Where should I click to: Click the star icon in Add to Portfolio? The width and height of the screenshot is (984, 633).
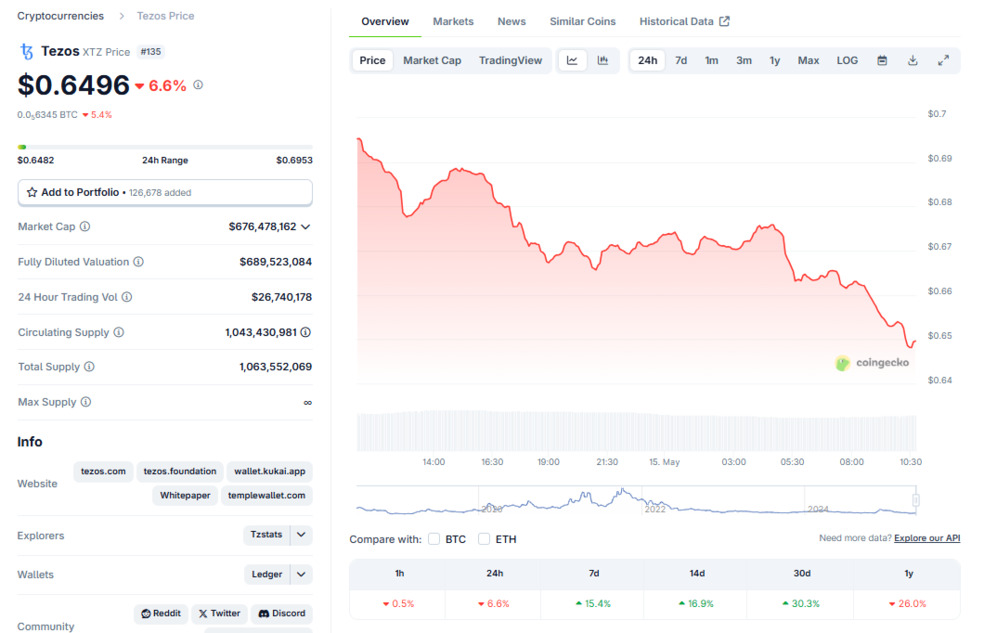coord(32,193)
